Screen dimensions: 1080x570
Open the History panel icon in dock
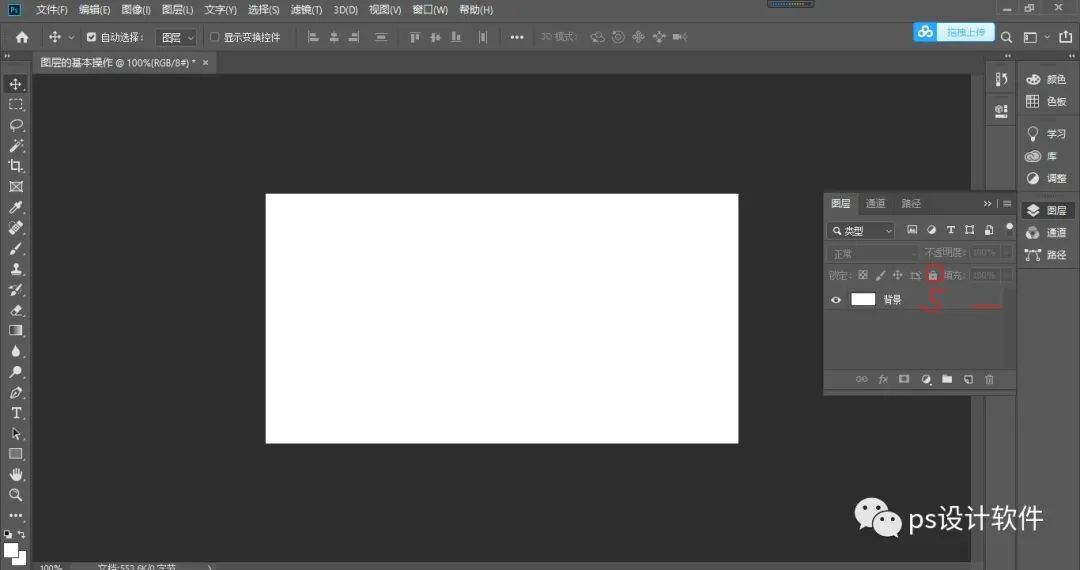(1001, 79)
